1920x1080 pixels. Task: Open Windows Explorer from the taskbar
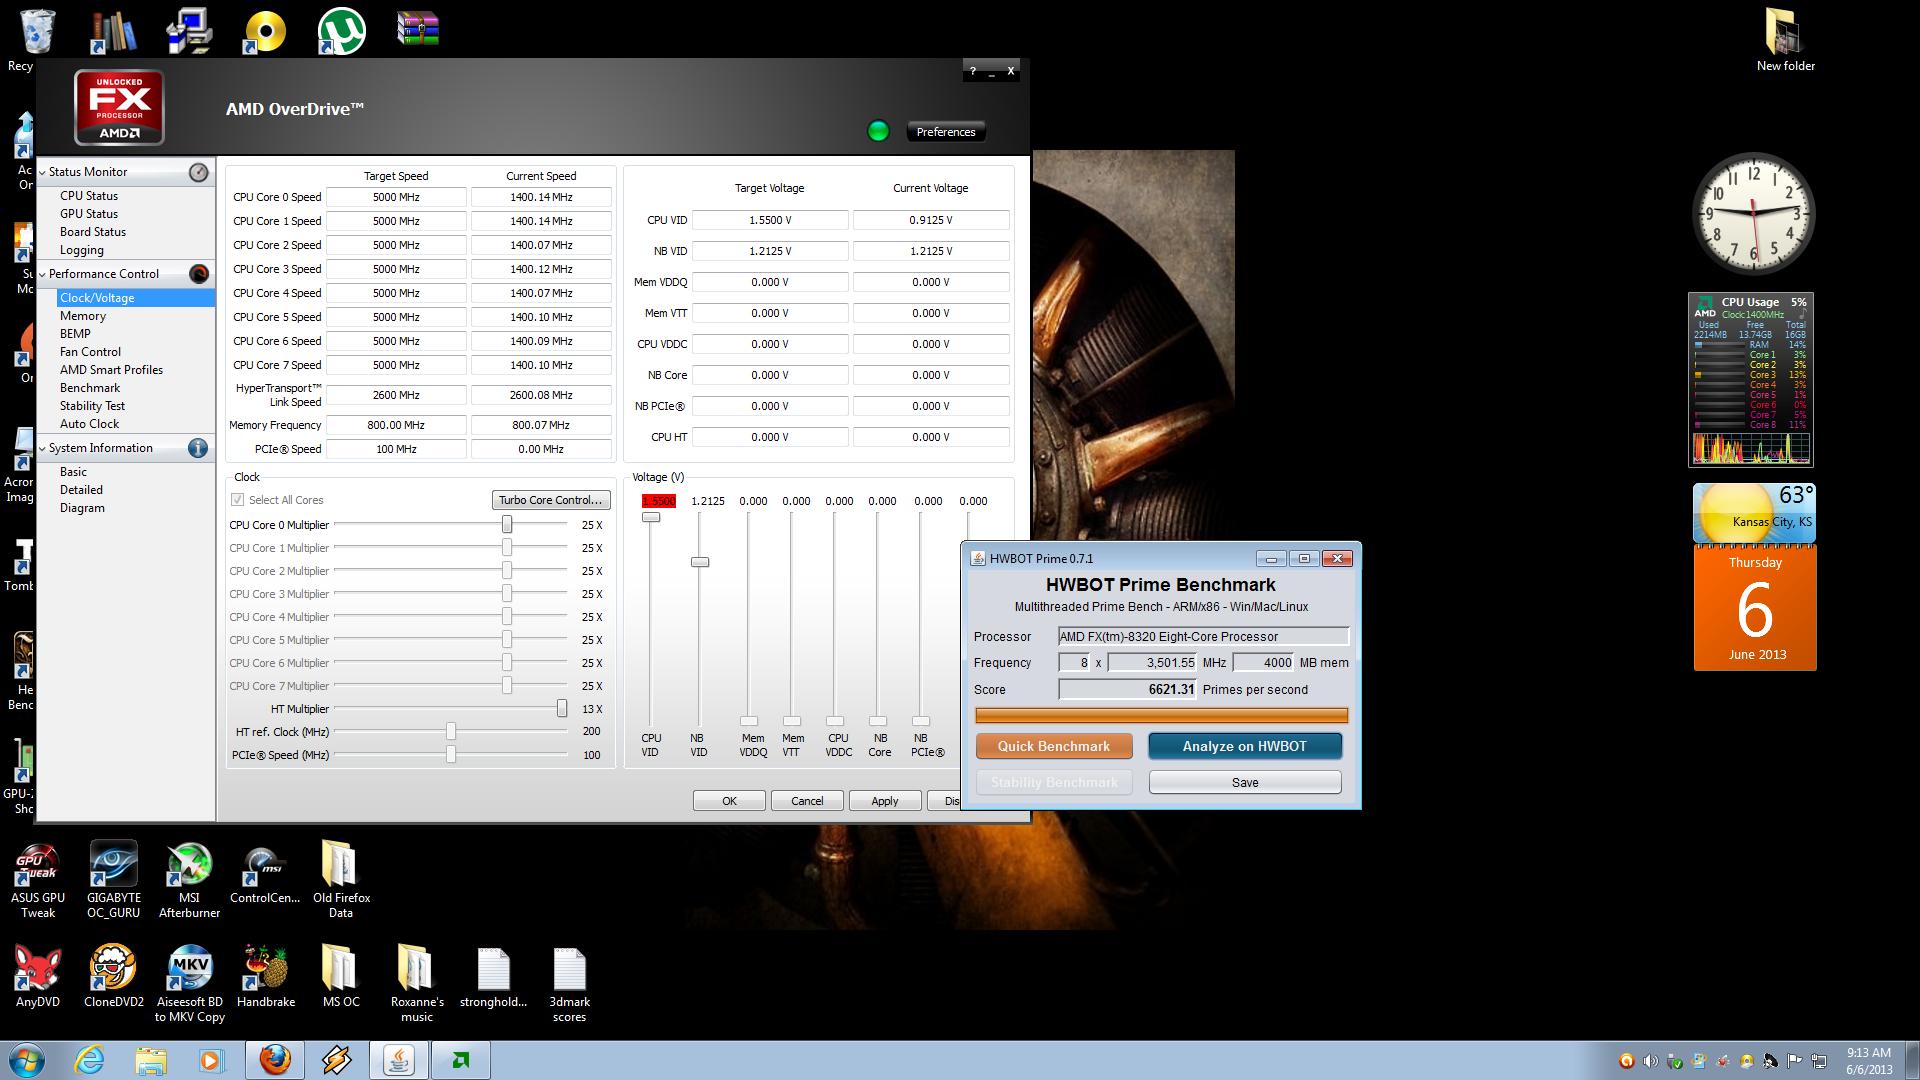pyautogui.click(x=151, y=1060)
